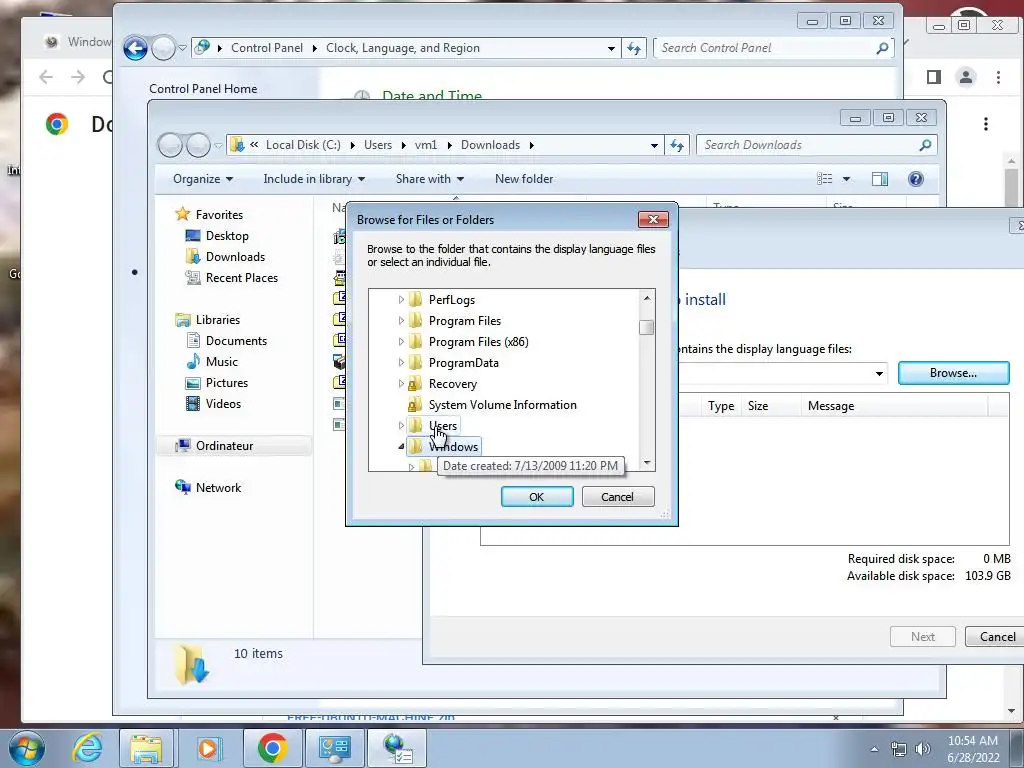The height and width of the screenshot is (768, 1024).
Task: Open the Windows Start menu
Action: pos(26,748)
